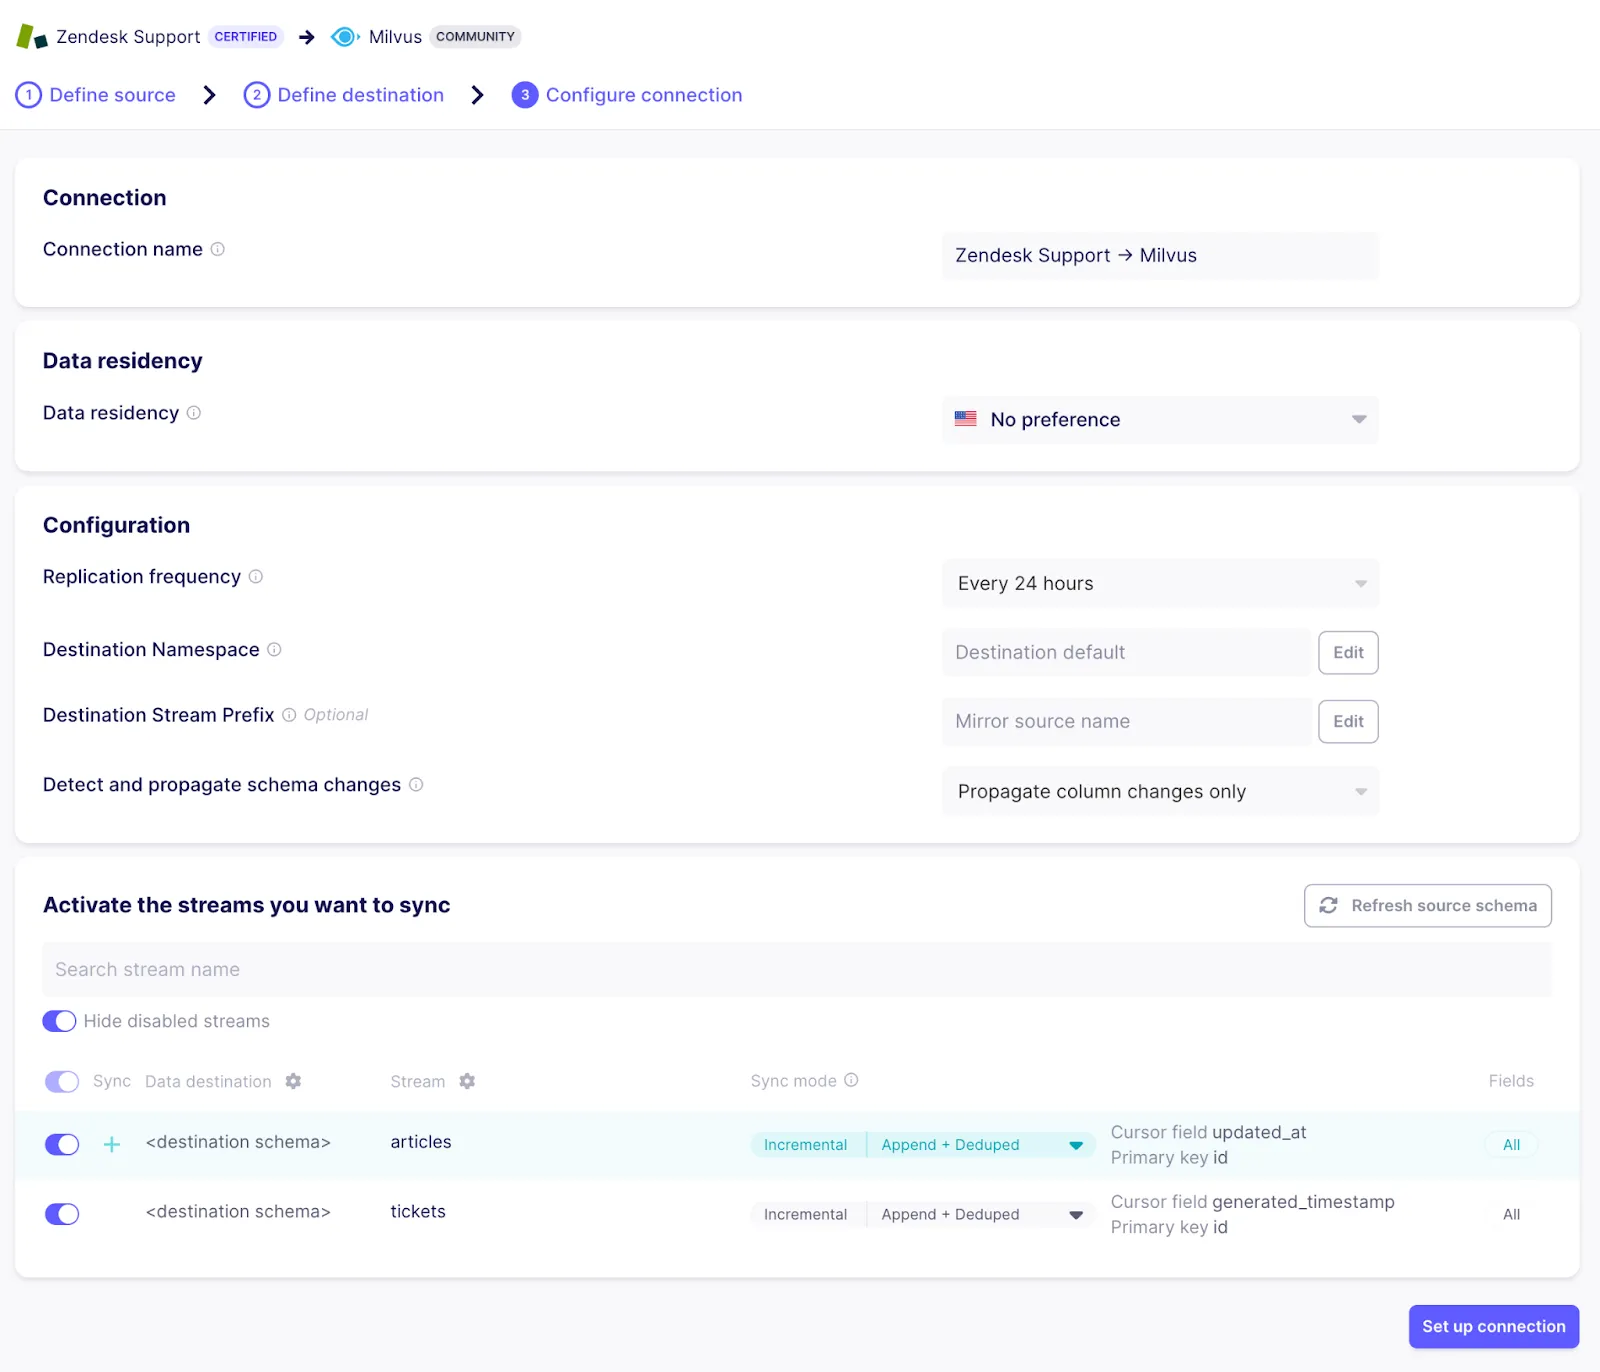Open the Replication frequency info tooltip icon

(256, 577)
